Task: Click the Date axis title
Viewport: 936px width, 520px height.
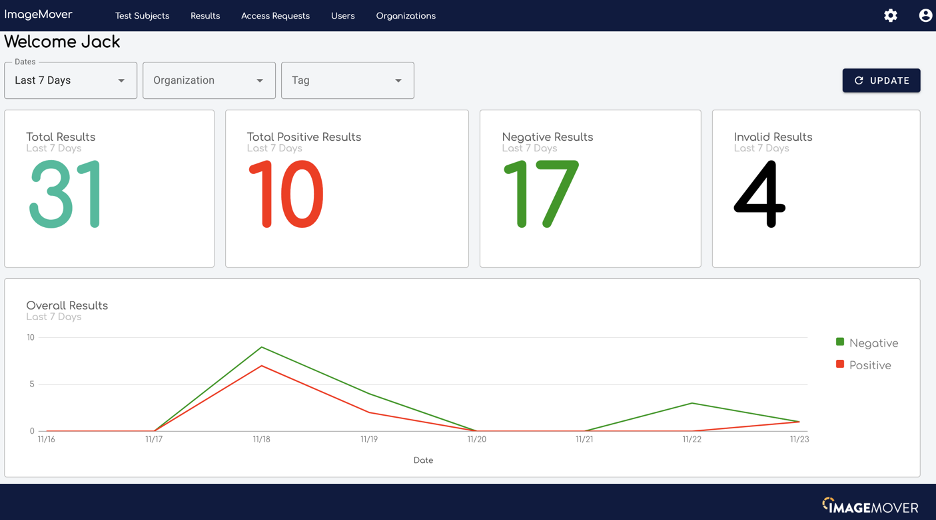Action: [x=423, y=460]
